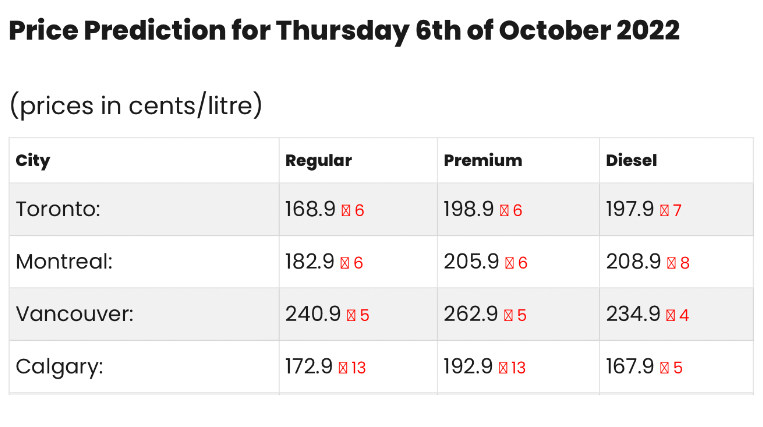Viewport: 763px width, 427px height.
Task: Click the red change icon beside Vancouver Diesel 234.9
Action: pos(671,316)
